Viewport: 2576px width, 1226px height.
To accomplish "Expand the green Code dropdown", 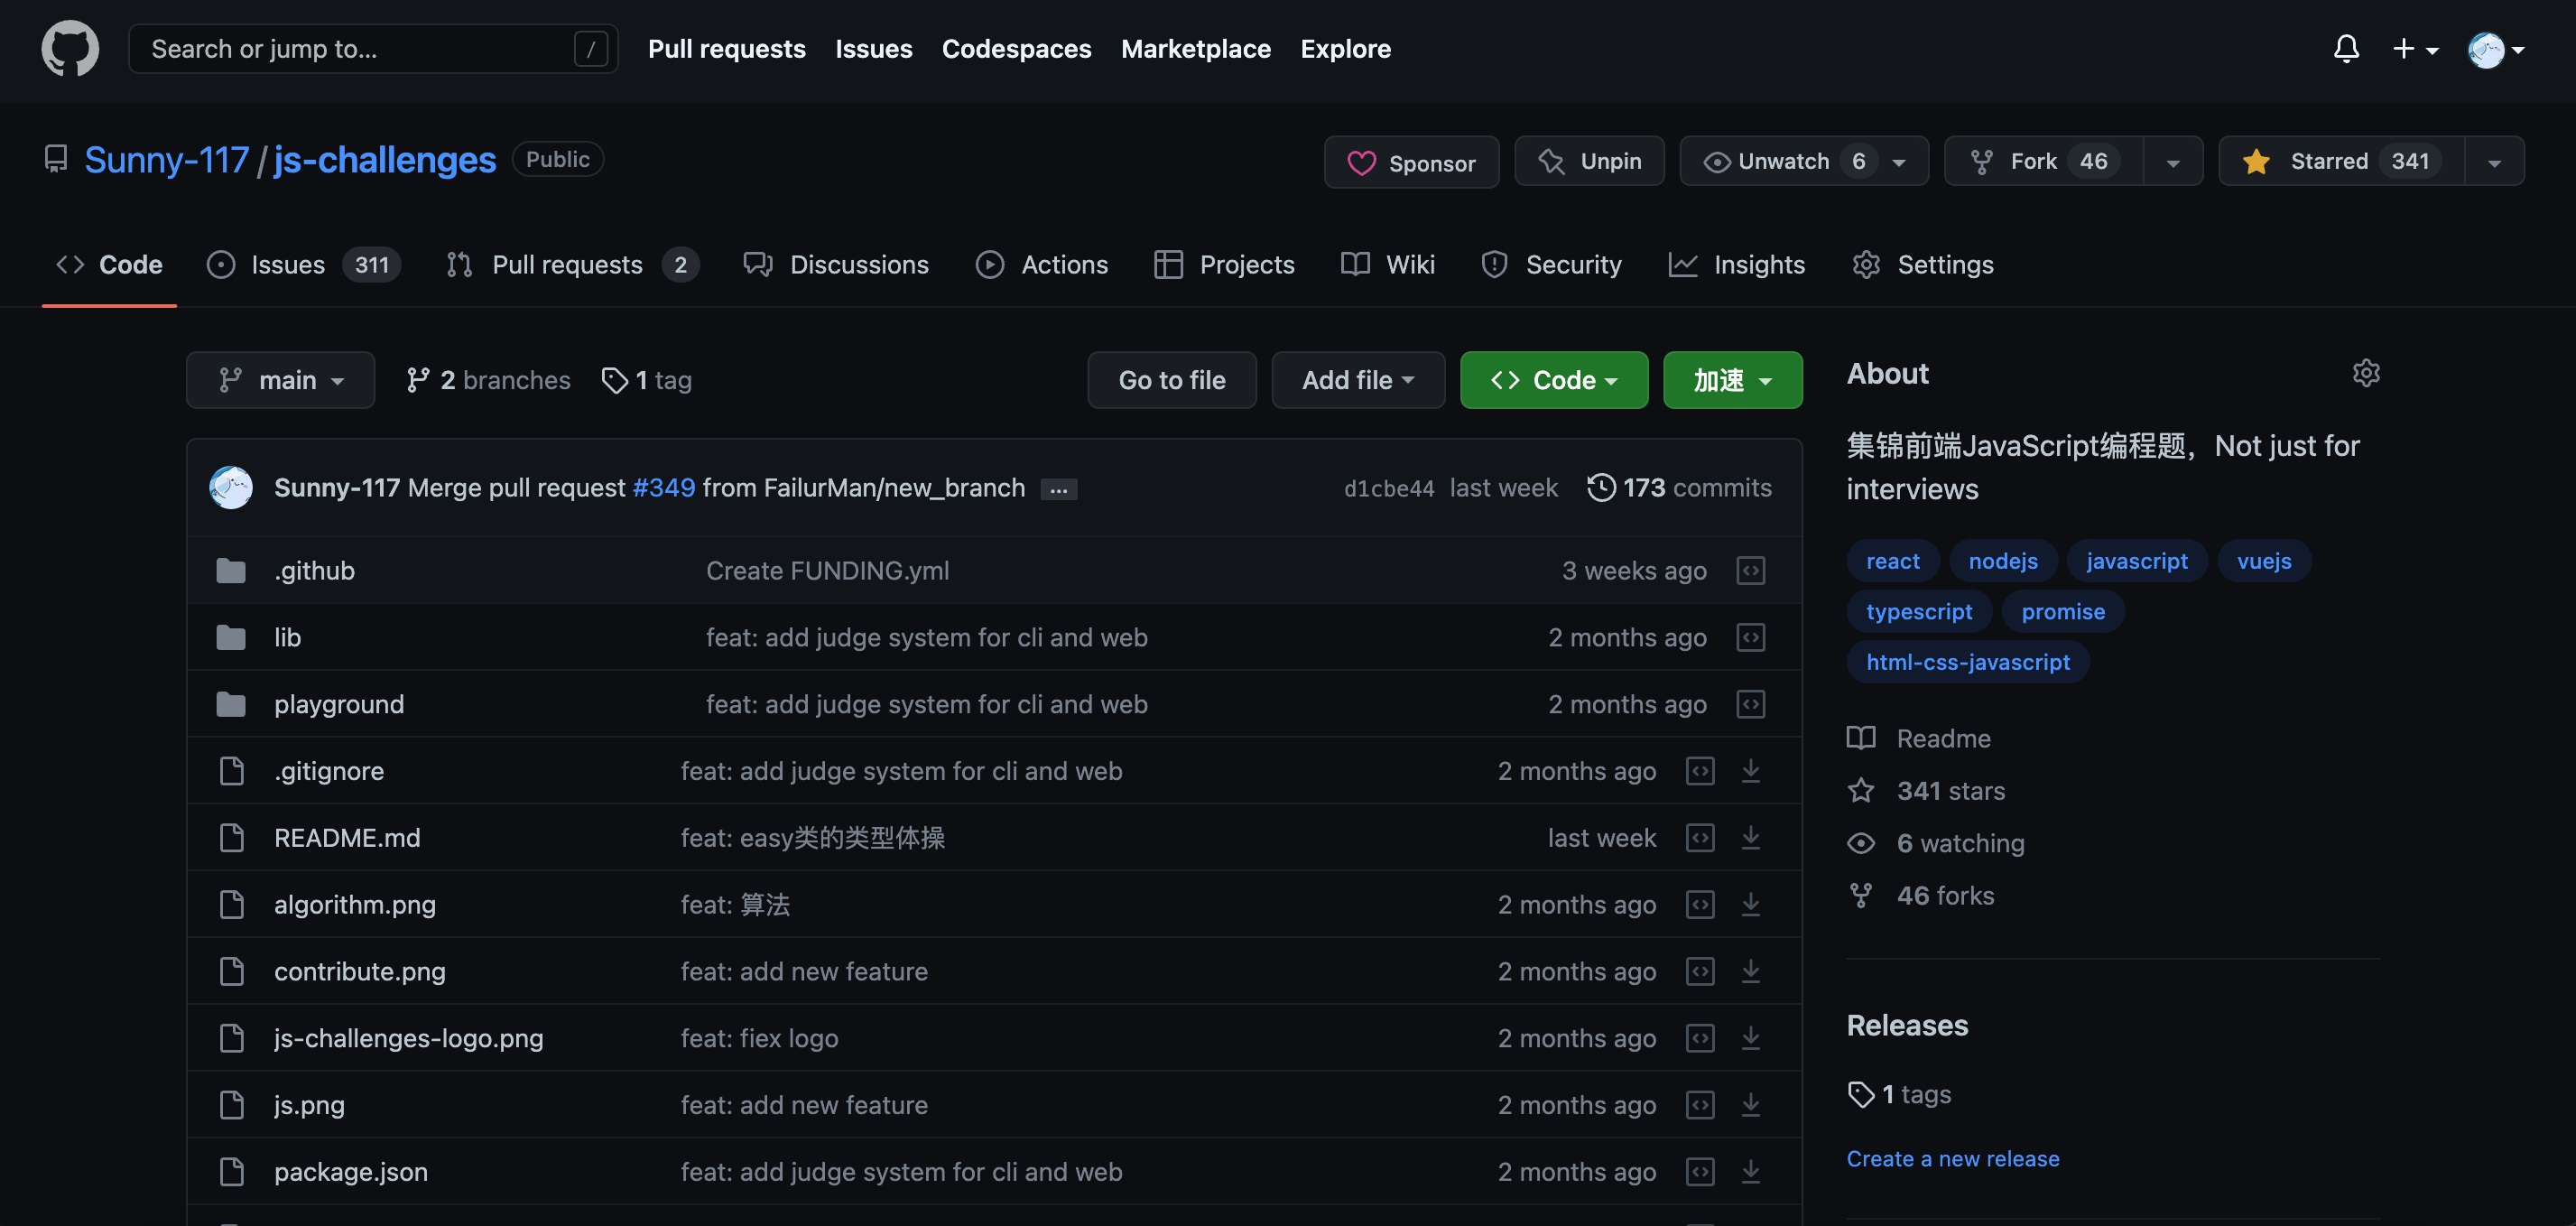I will pos(1553,380).
